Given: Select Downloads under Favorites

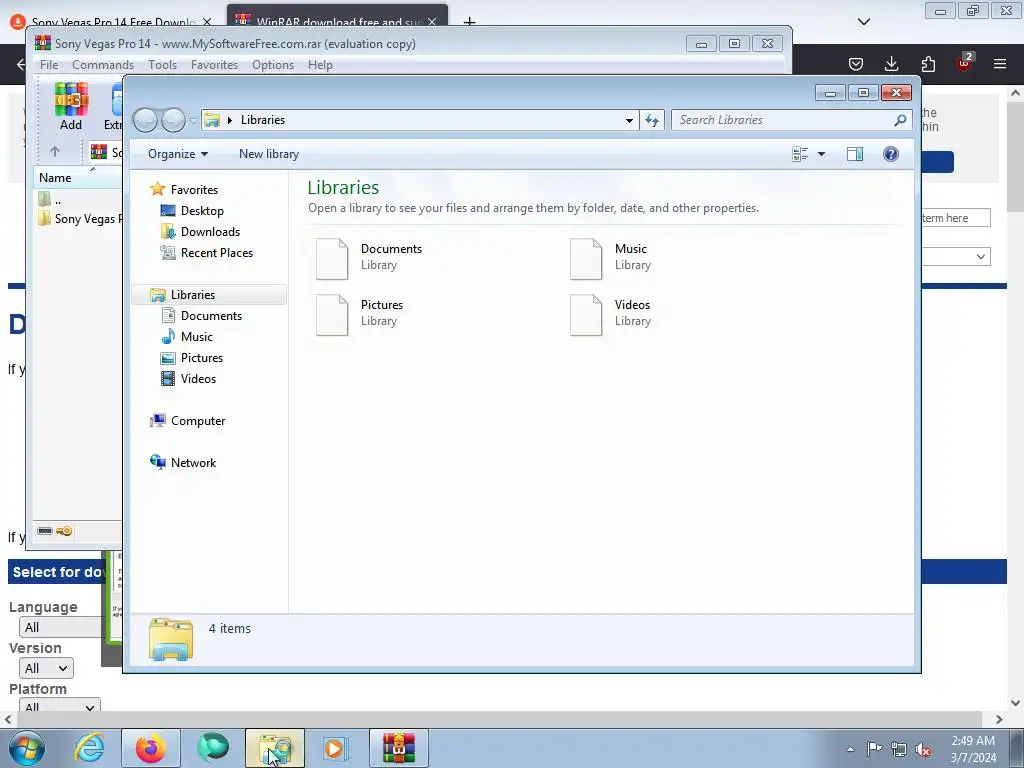Looking at the screenshot, I should [x=210, y=232].
